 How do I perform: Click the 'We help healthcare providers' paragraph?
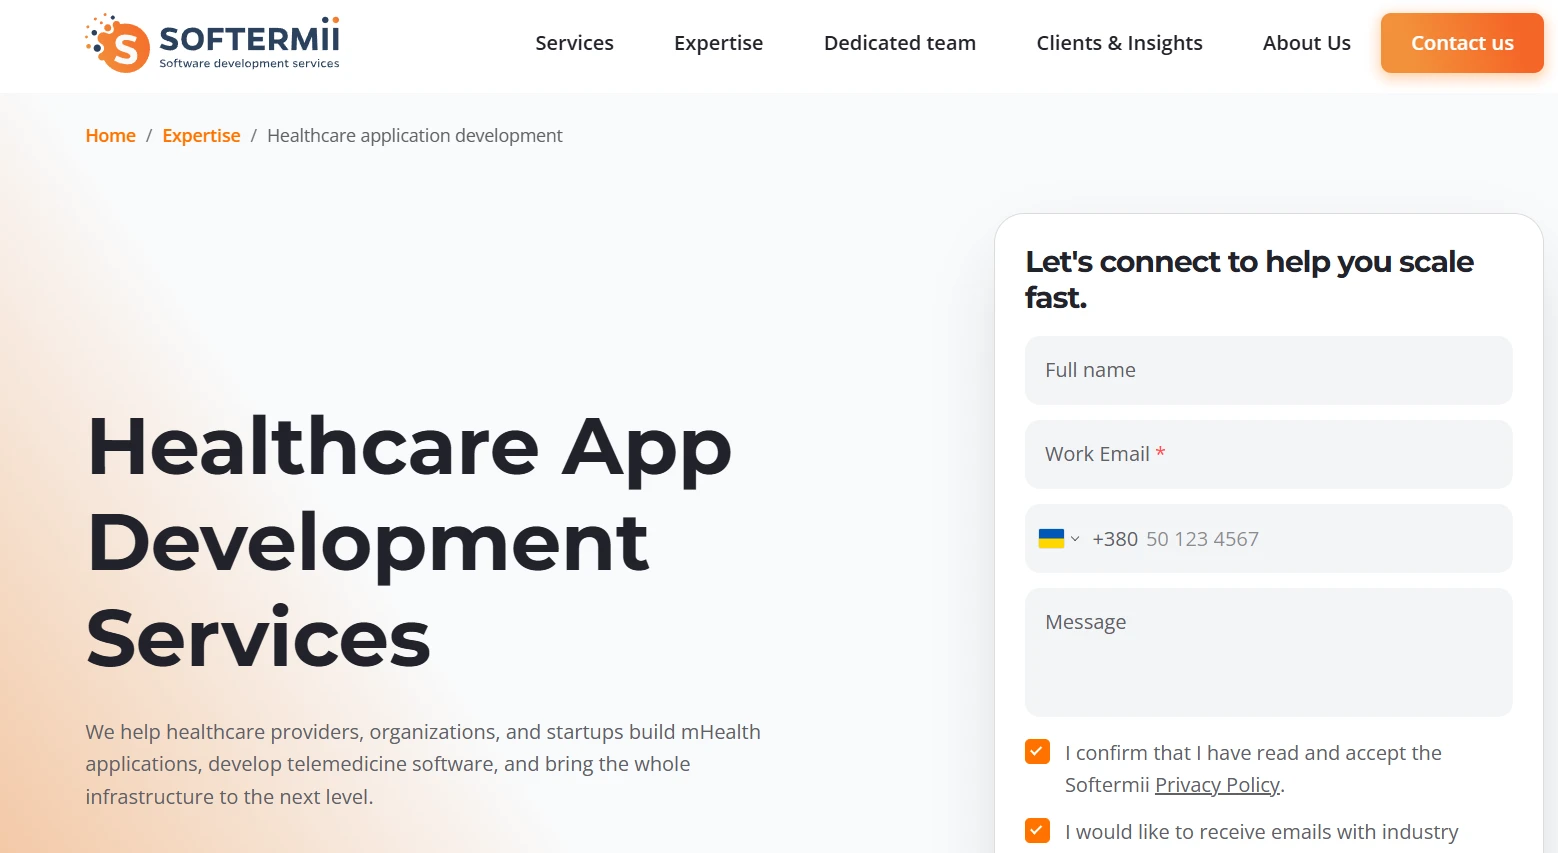click(423, 764)
